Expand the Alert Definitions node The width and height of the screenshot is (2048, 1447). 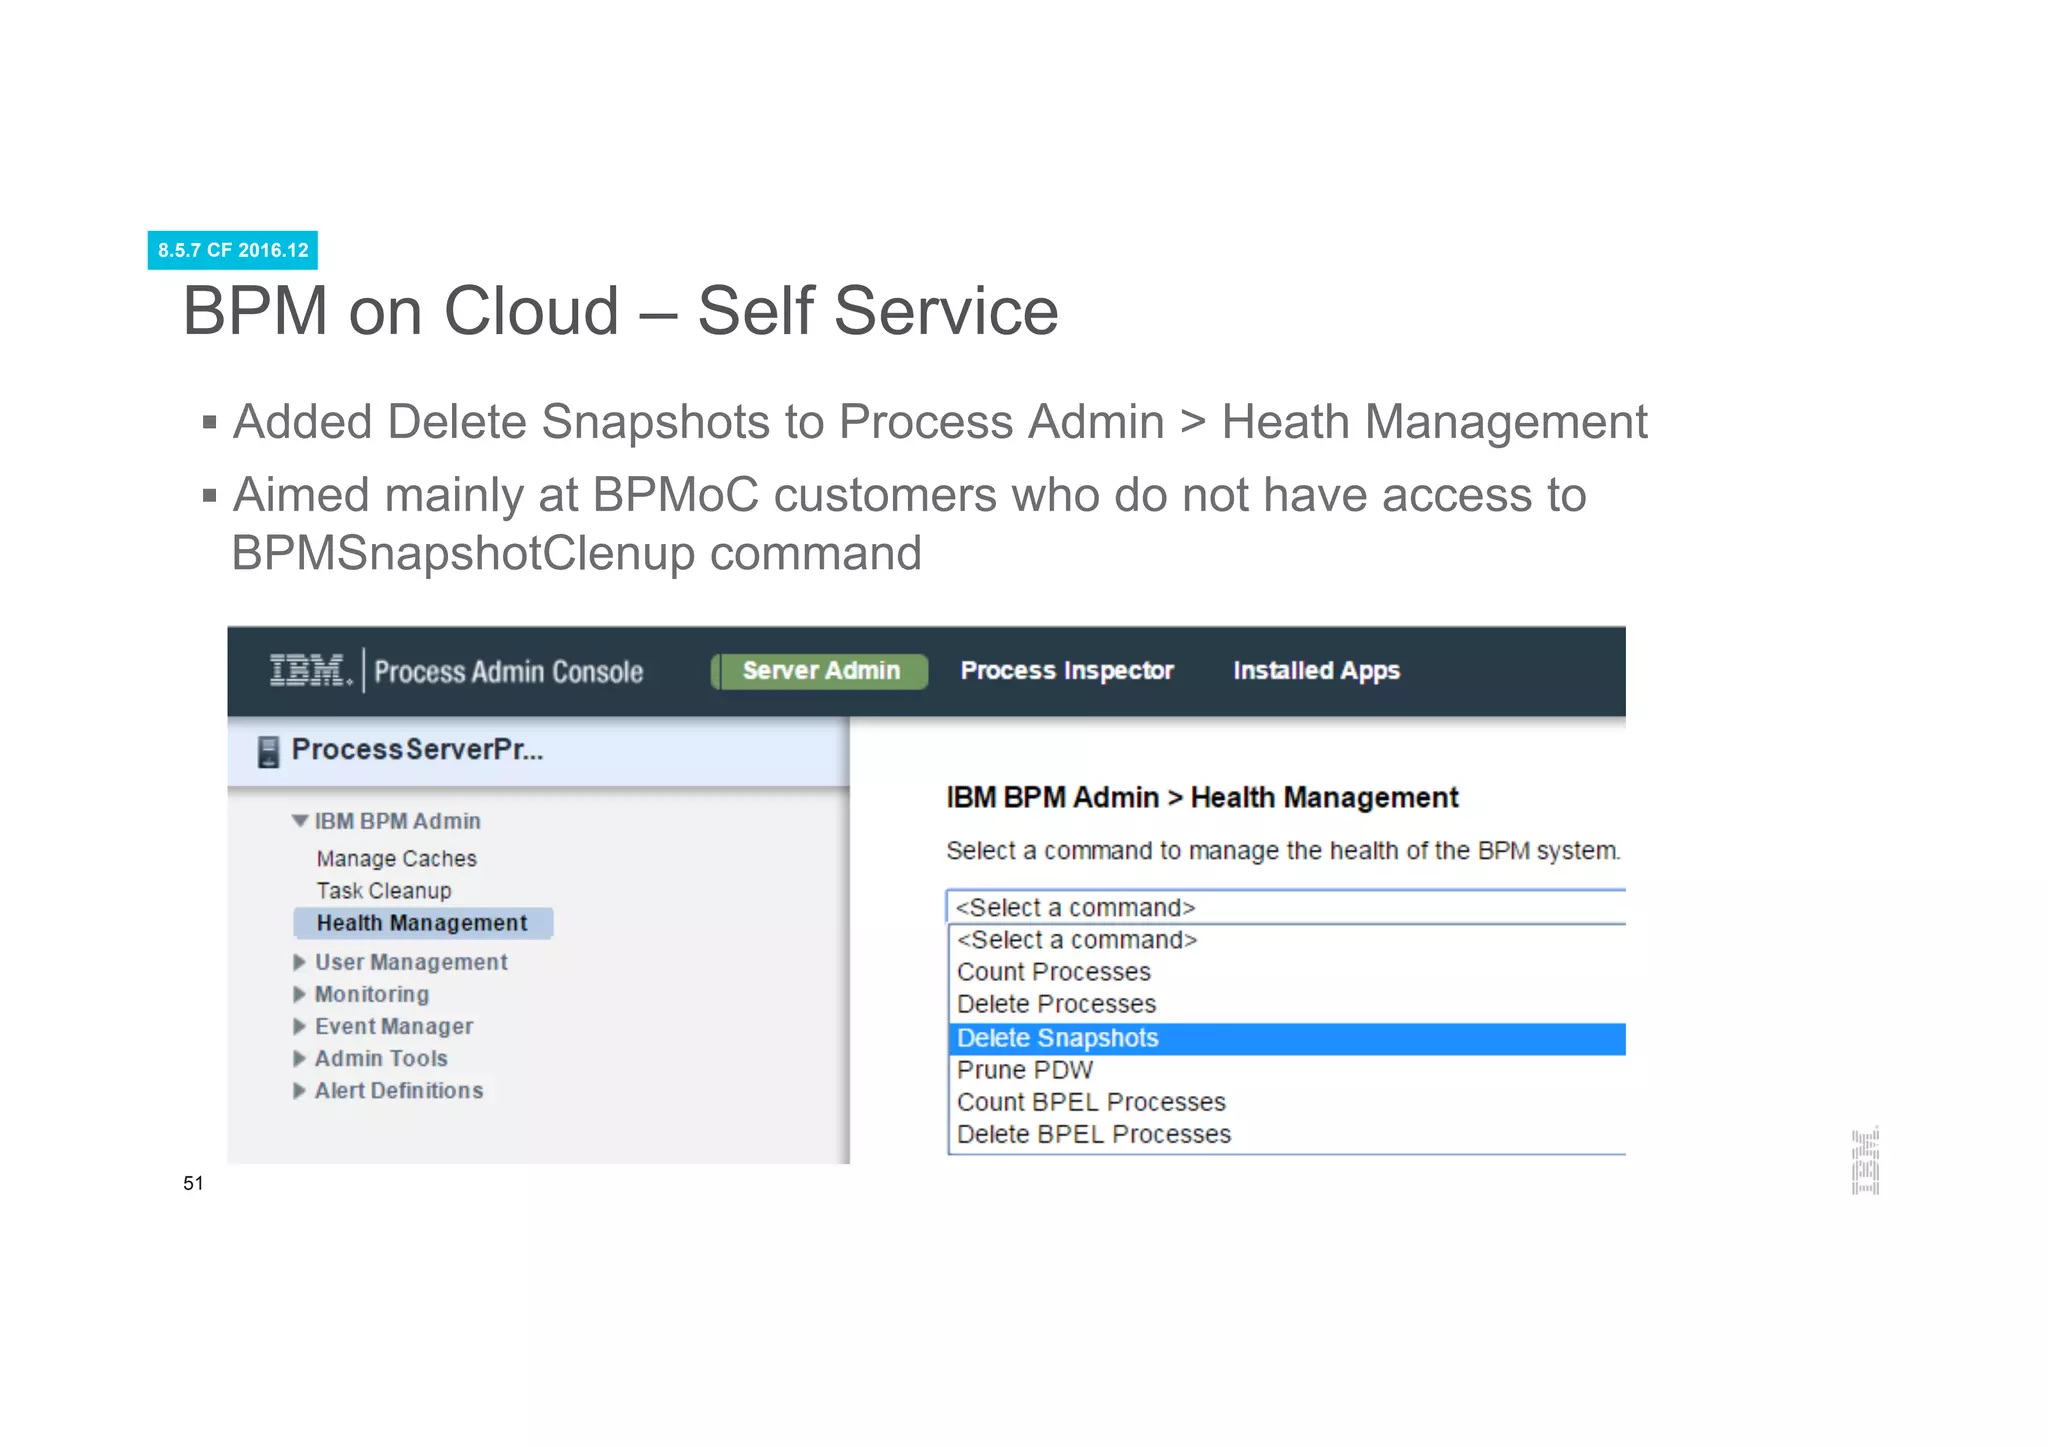[x=299, y=1090]
